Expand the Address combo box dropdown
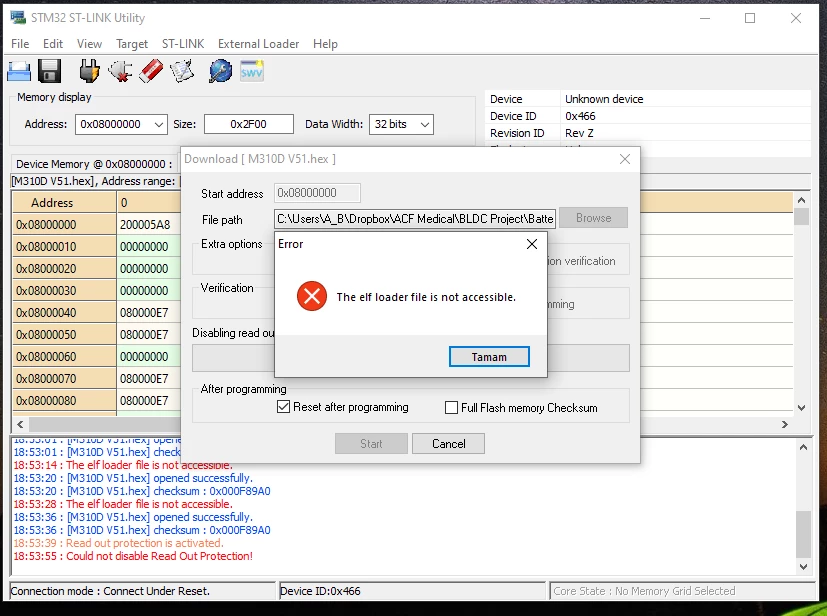Image resolution: width=827 pixels, height=616 pixels. [159, 124]
